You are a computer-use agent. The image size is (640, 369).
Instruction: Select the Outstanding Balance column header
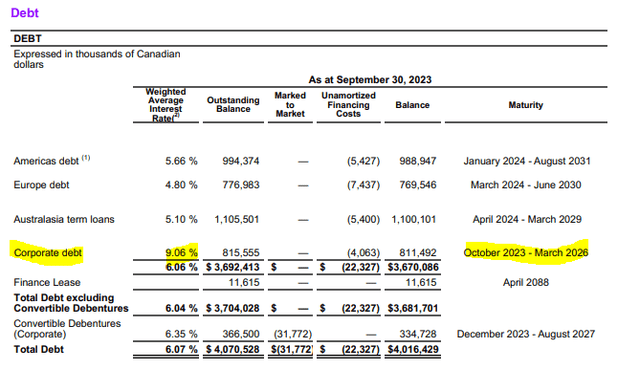[233, 104]
